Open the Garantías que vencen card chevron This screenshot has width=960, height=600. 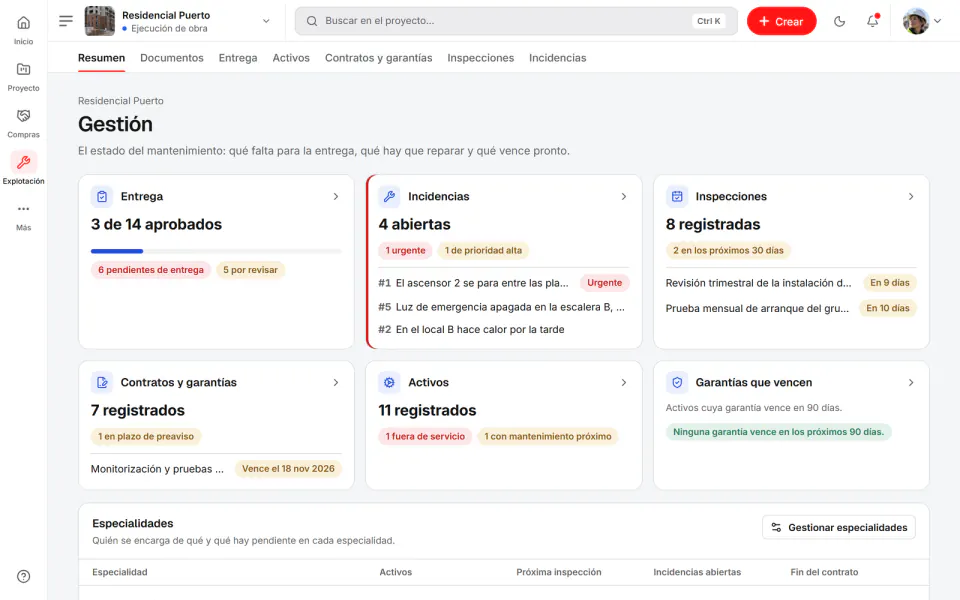[910, 383]
